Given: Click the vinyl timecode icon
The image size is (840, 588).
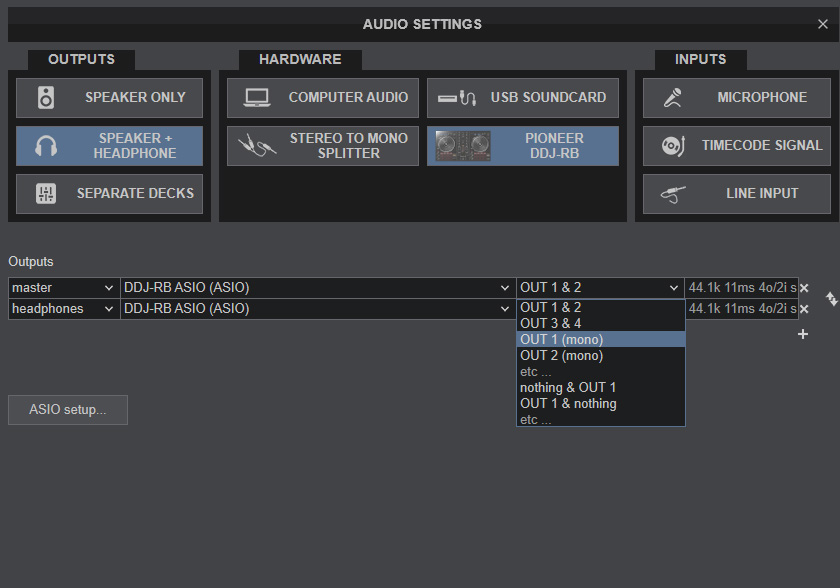Looking at the screenshot, I should [x=673, y=146].
